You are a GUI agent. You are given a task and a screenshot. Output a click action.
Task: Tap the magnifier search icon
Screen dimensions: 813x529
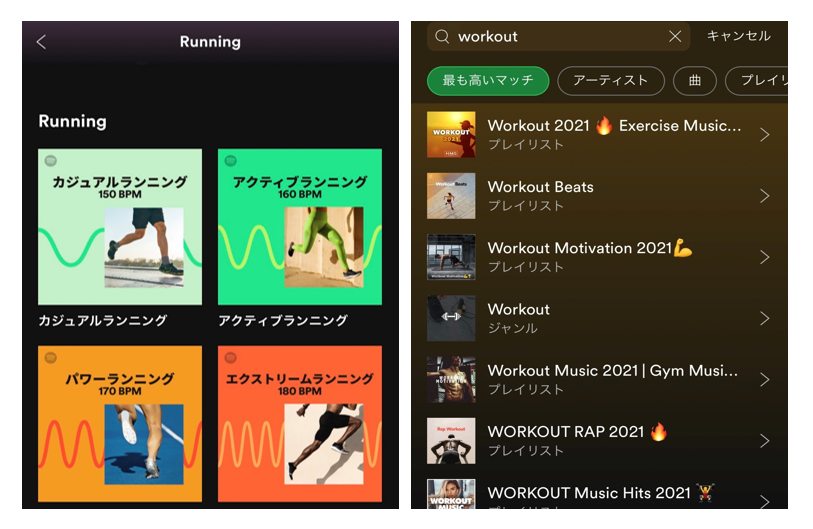[x=442, y=36]
